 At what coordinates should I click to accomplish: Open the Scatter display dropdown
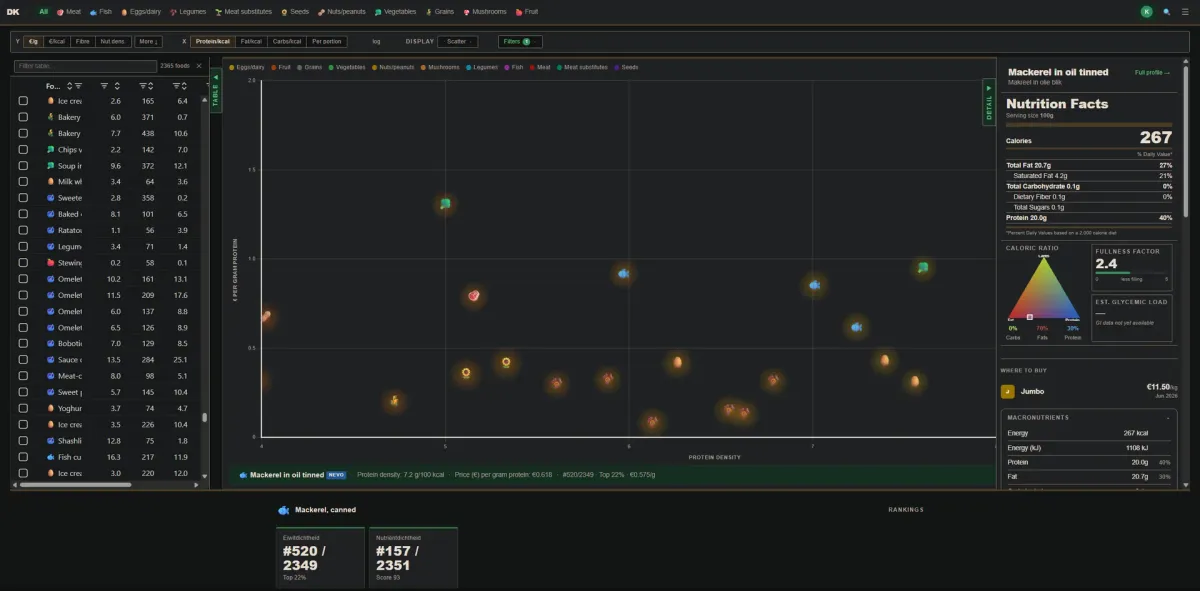click(x=458, y=42)
